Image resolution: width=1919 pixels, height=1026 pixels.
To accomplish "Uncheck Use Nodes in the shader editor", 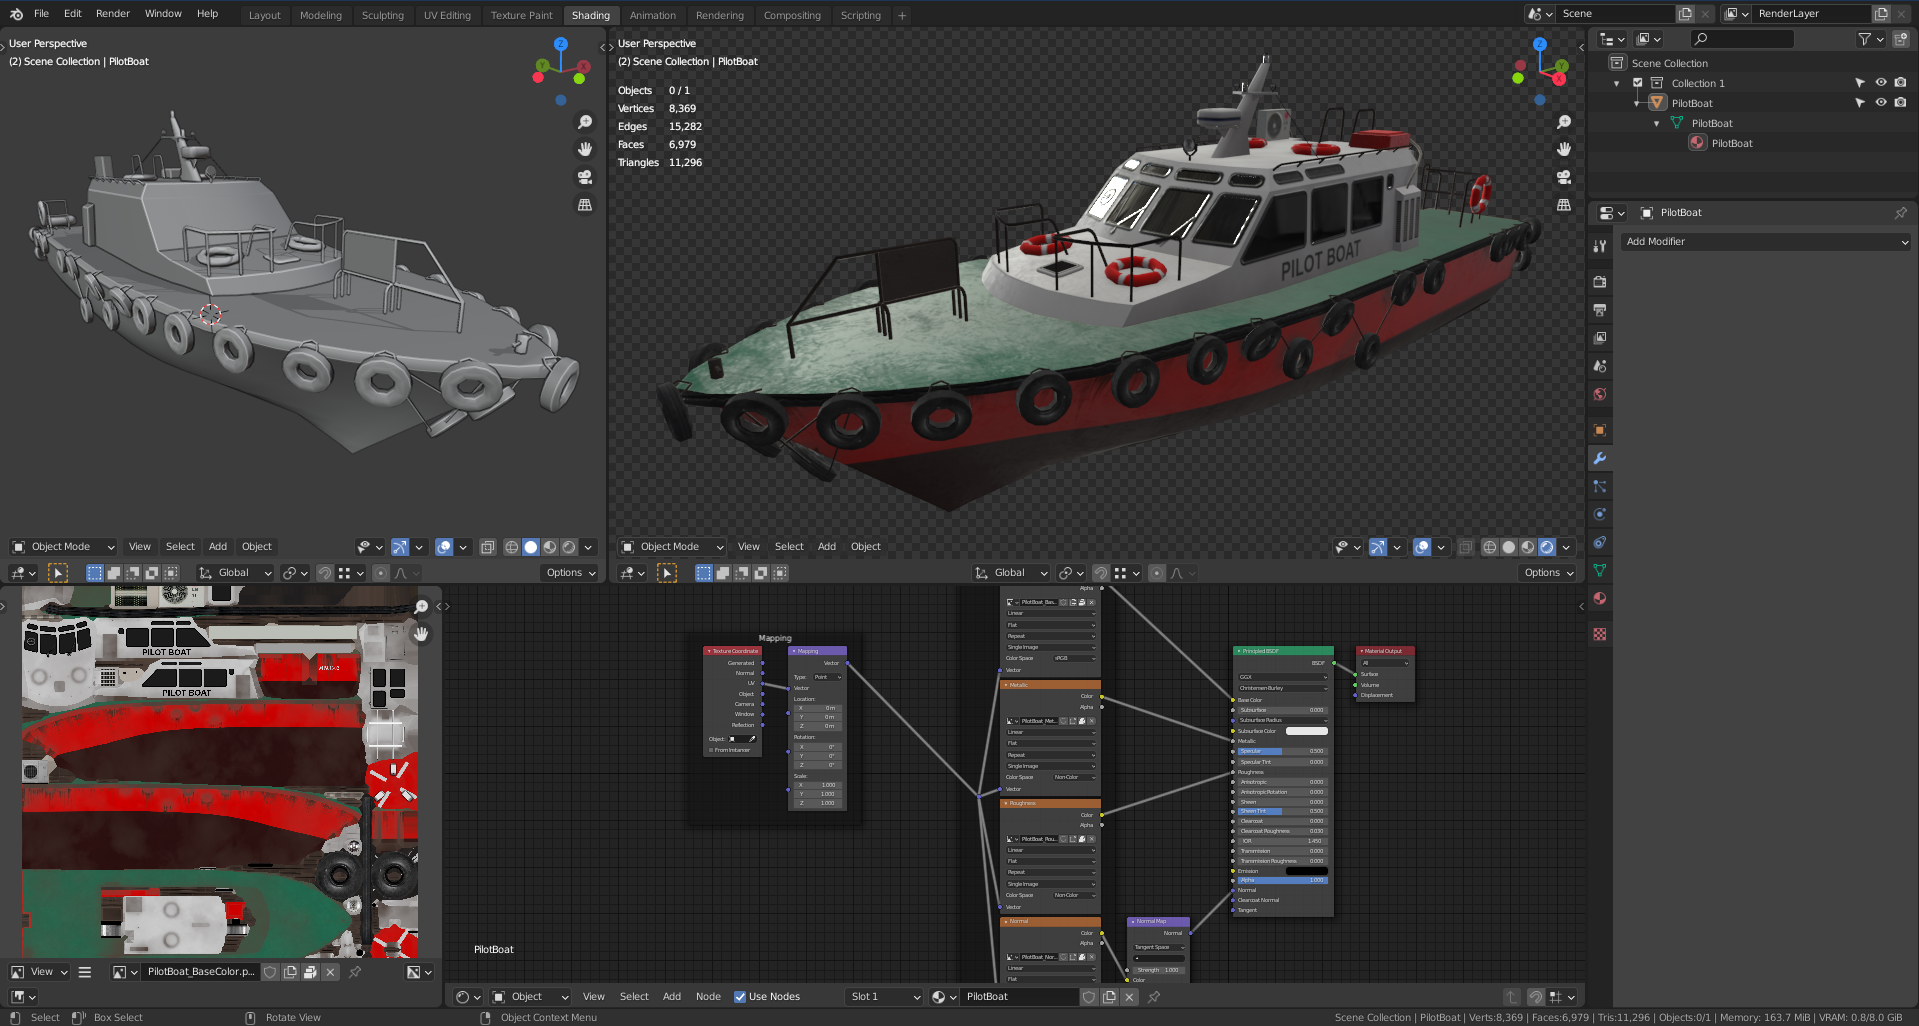I will (740, 996).
